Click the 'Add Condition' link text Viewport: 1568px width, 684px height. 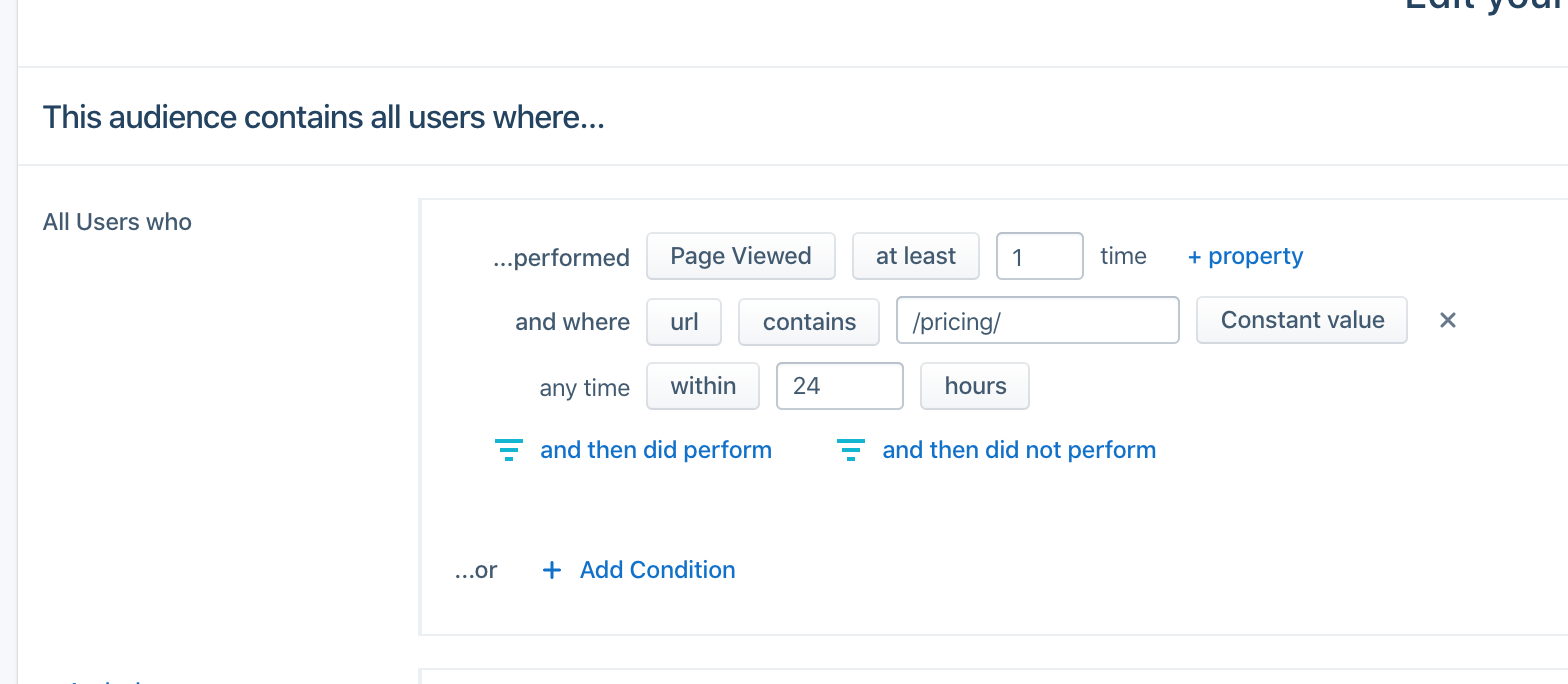tap(657, 570)
